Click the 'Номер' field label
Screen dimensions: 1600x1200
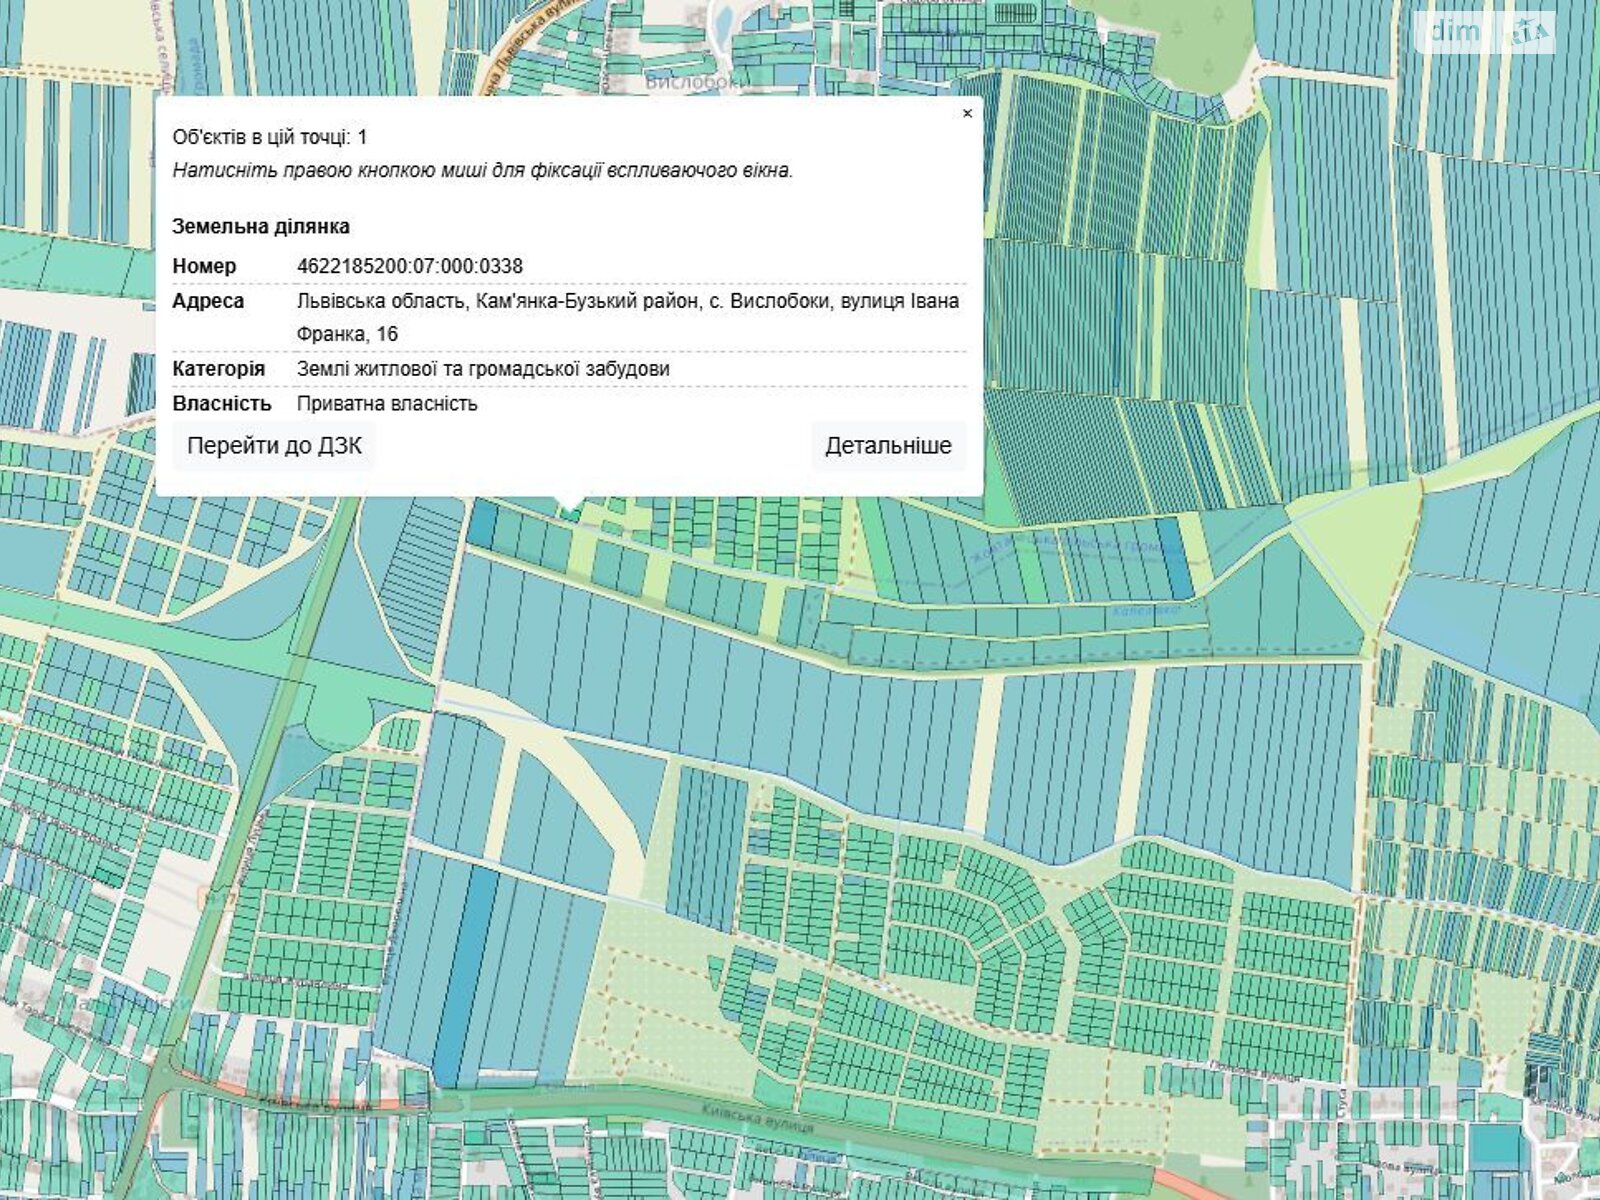[204, 266]
